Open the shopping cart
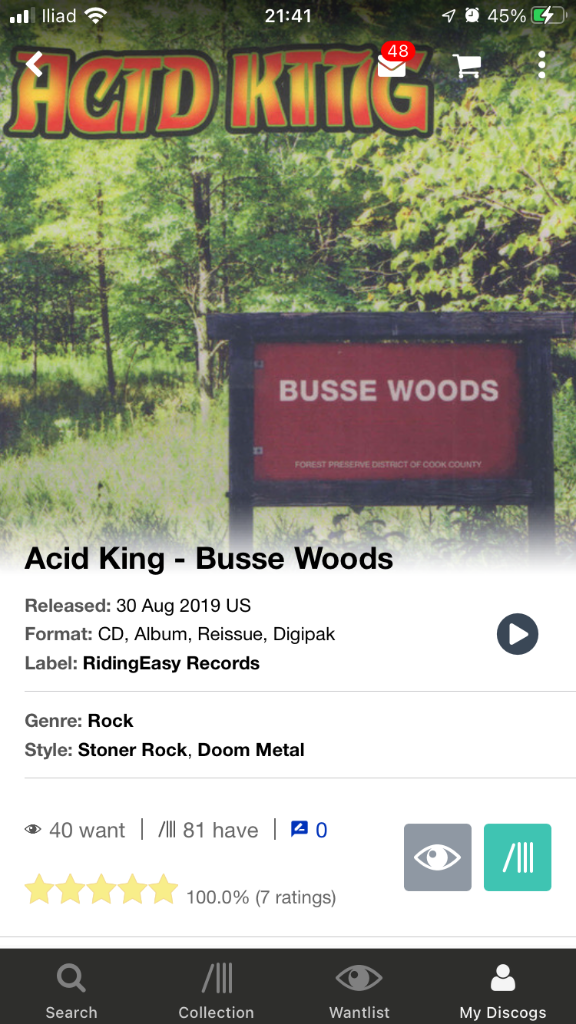576x1024 pixels. [x=468, y=66]
